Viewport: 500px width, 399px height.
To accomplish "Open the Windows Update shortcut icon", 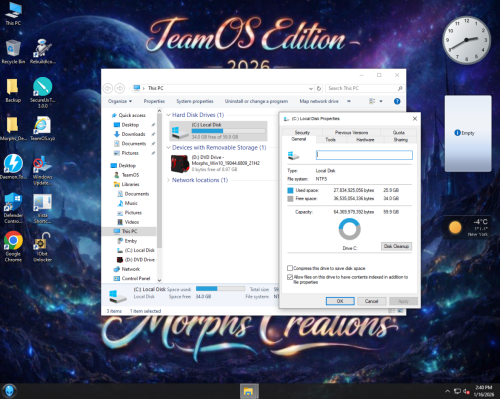I will click(x=42, y=170).
